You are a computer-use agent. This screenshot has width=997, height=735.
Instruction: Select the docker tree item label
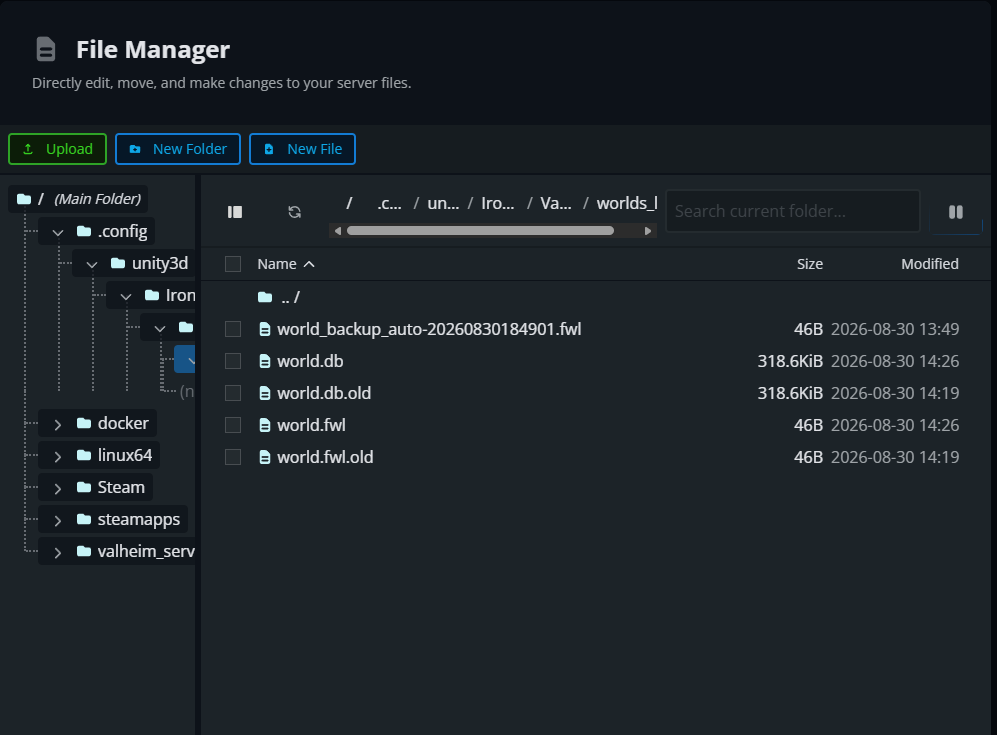pos(123,423)
